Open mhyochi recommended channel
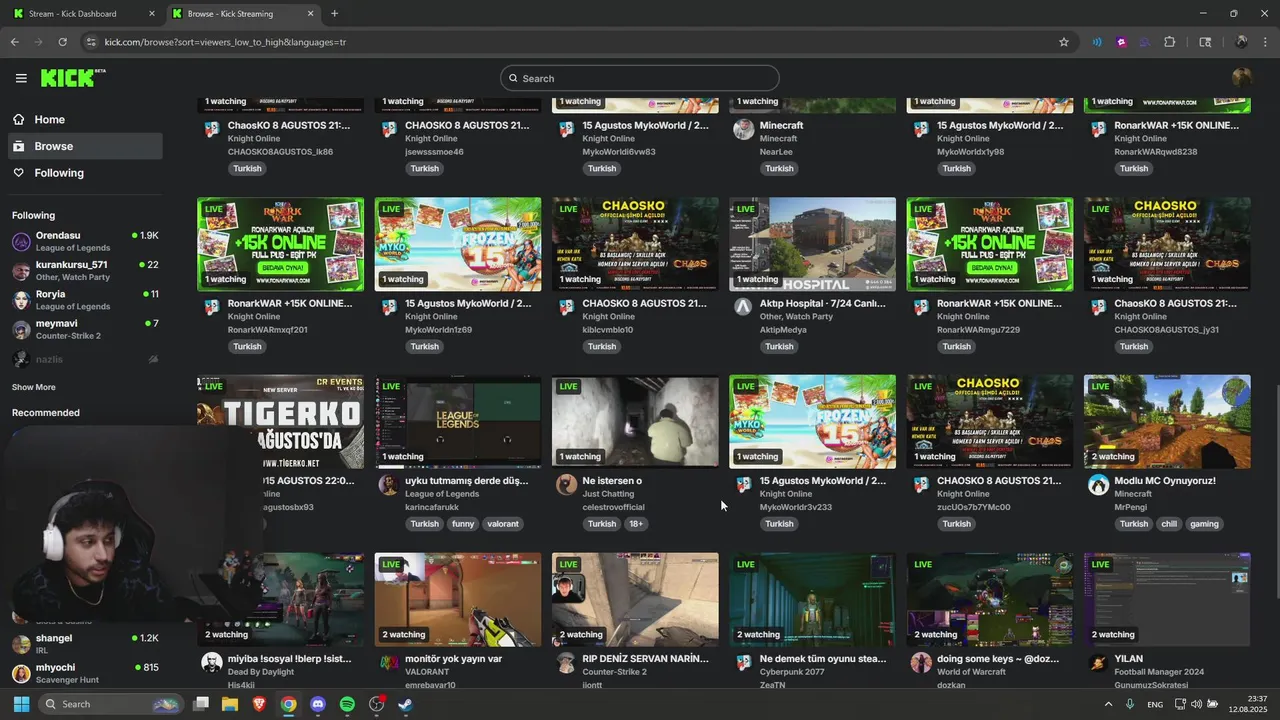The height and width of the screenshot is (720, 1280). [85, 672]
